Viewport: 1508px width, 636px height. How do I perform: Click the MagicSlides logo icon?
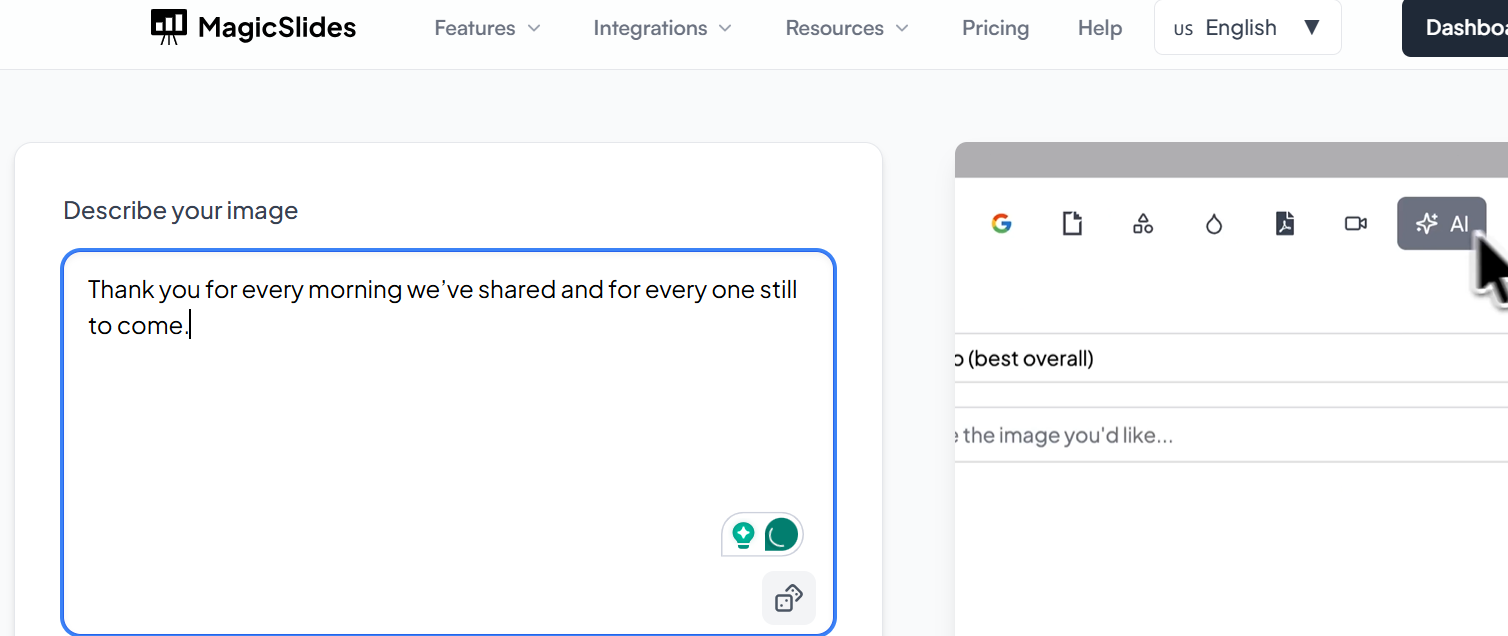tap(169, 27)
